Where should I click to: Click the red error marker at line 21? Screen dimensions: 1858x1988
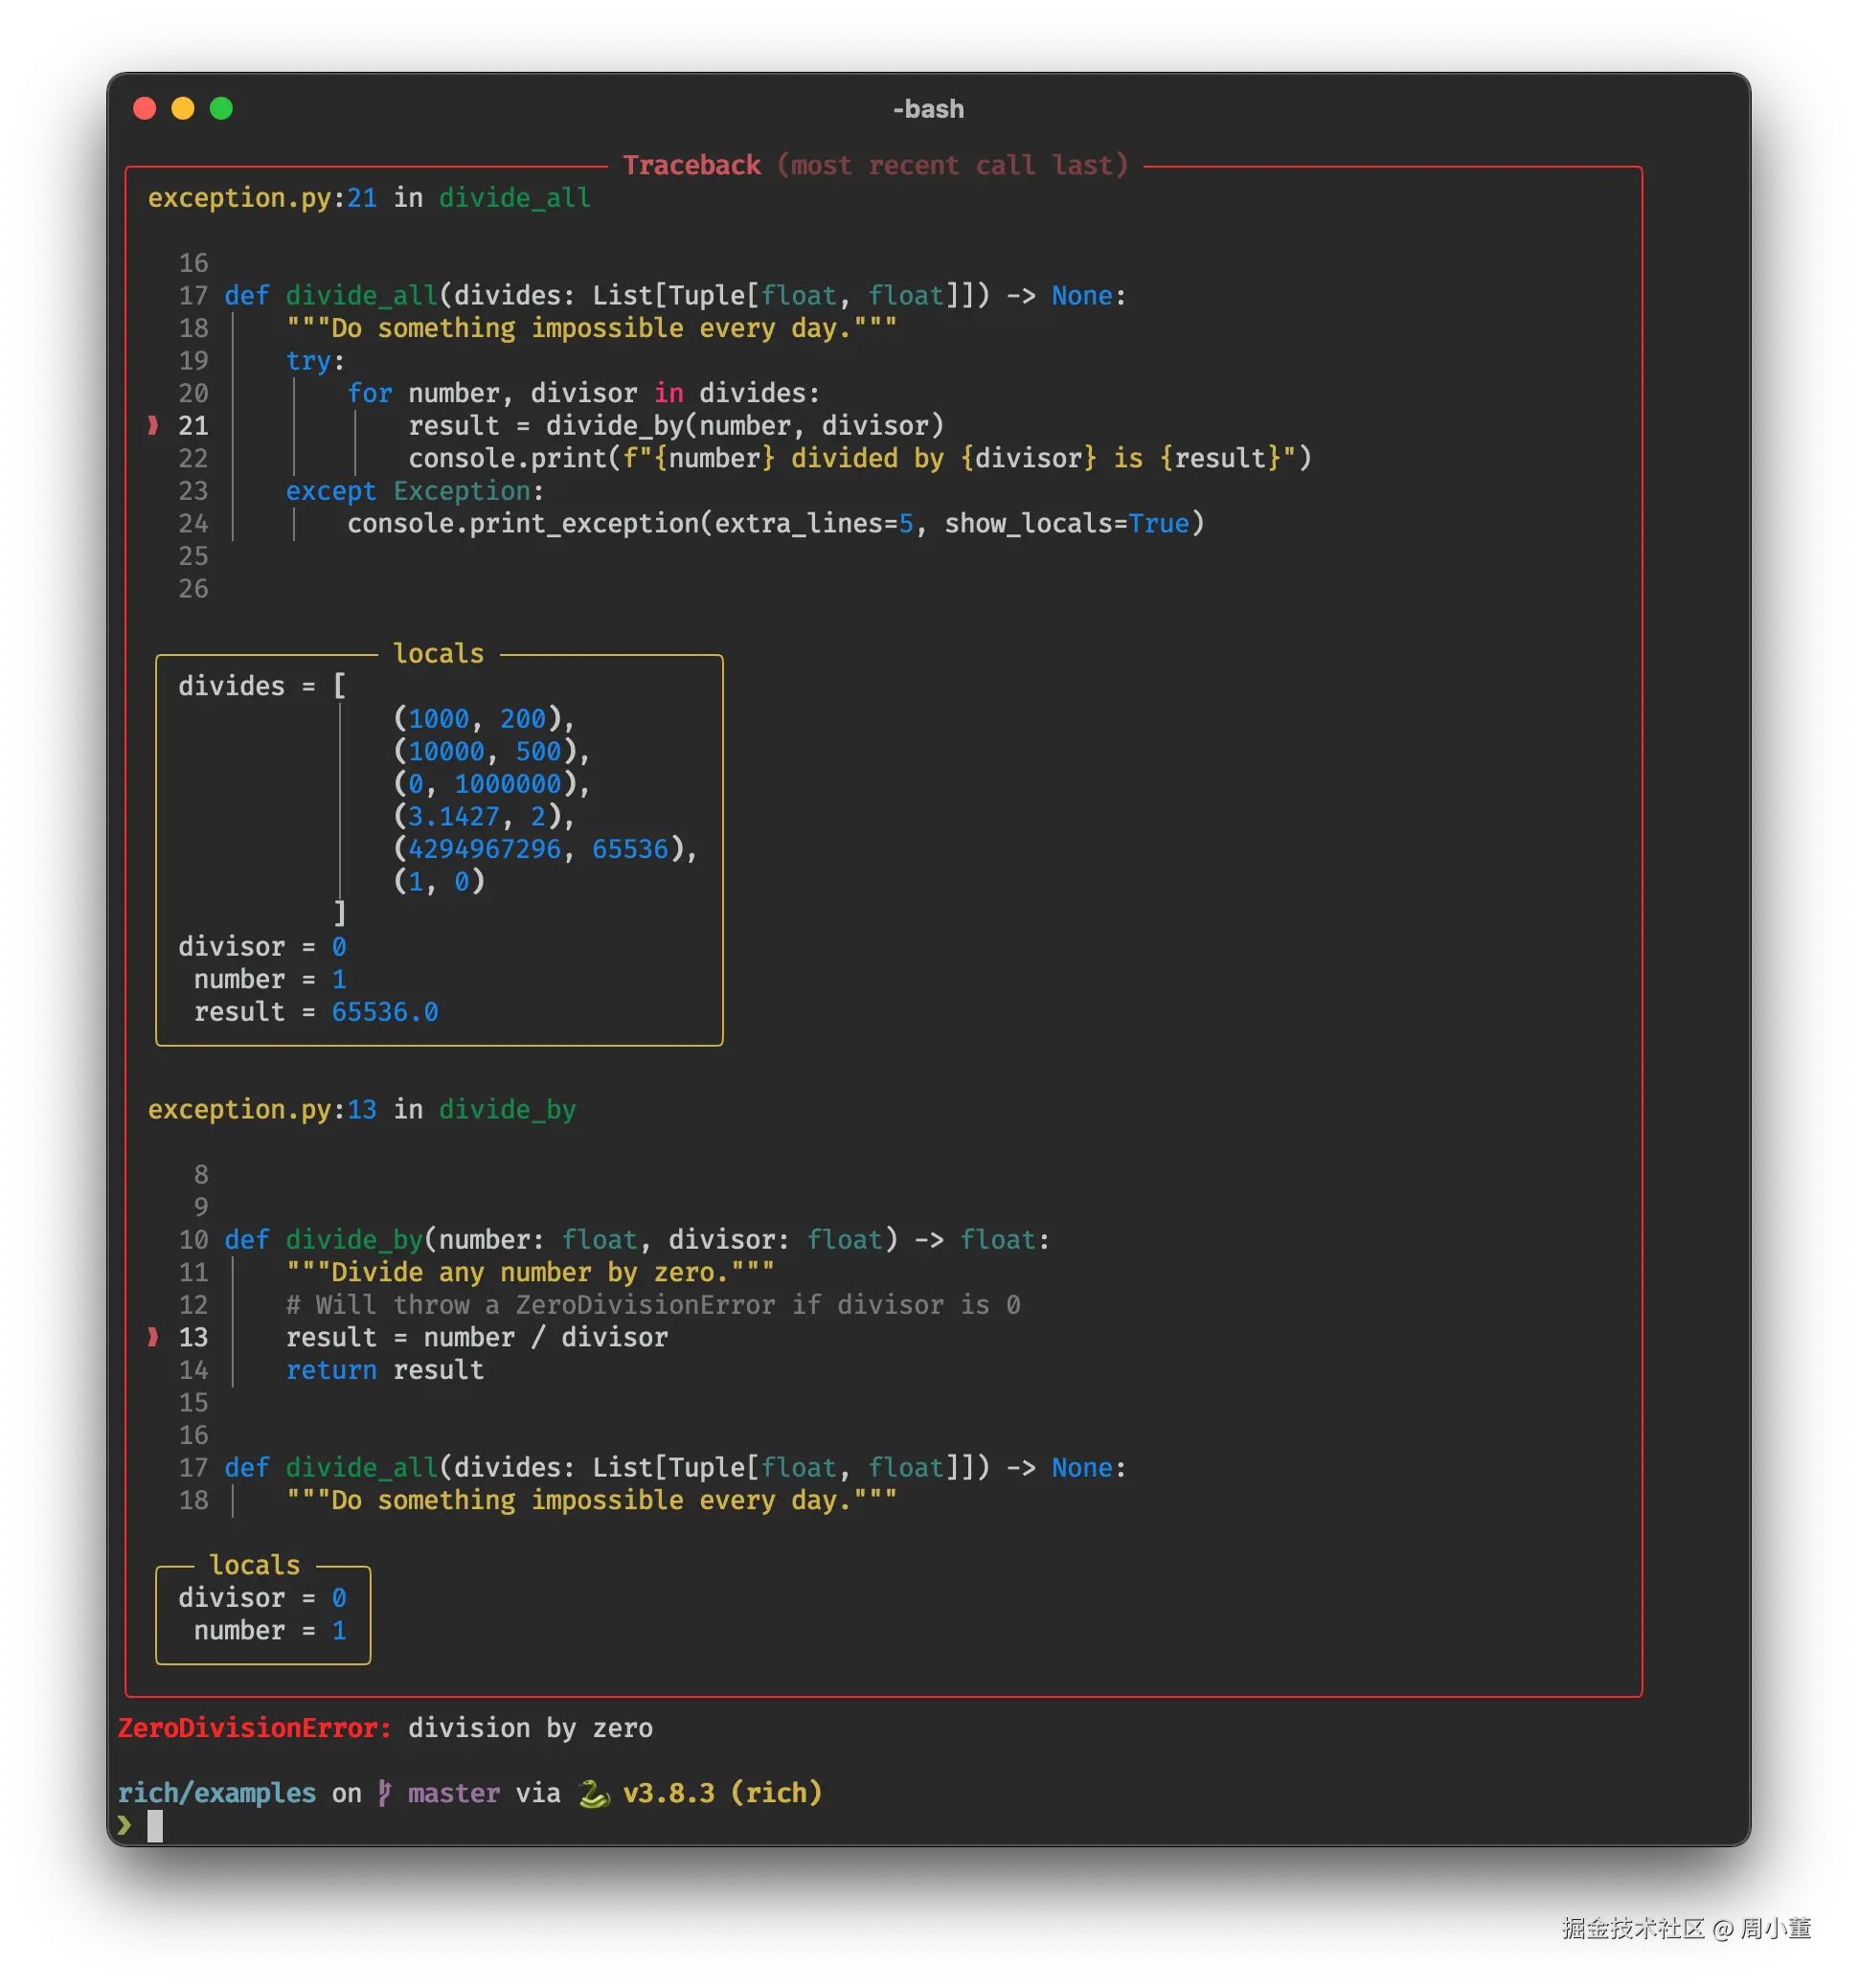tap(153, 425)
